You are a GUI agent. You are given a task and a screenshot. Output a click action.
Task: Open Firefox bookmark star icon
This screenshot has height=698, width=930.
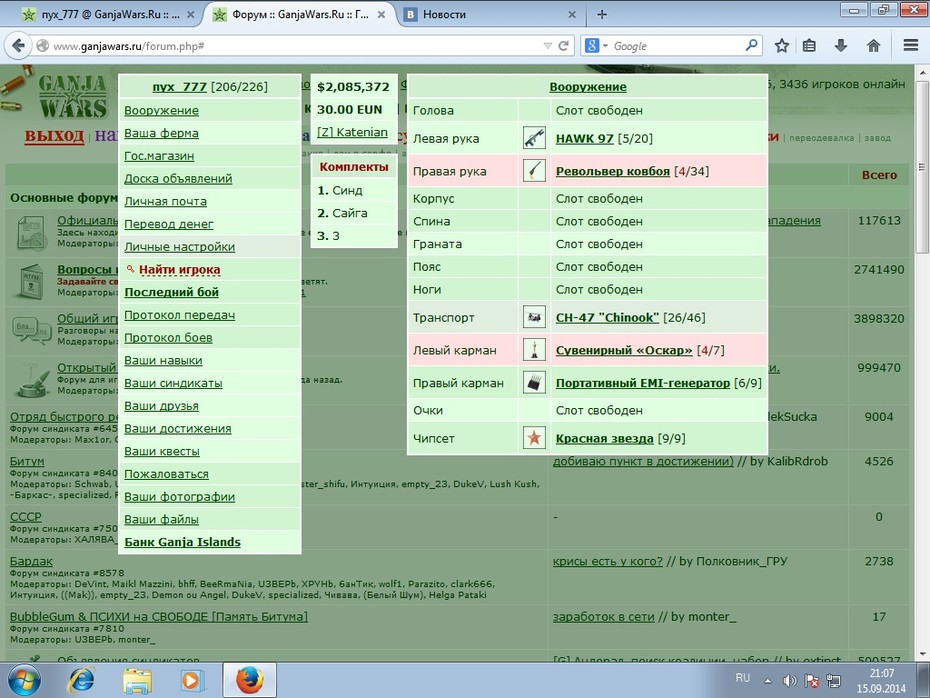pyautogui.click(x=782, y=46)
